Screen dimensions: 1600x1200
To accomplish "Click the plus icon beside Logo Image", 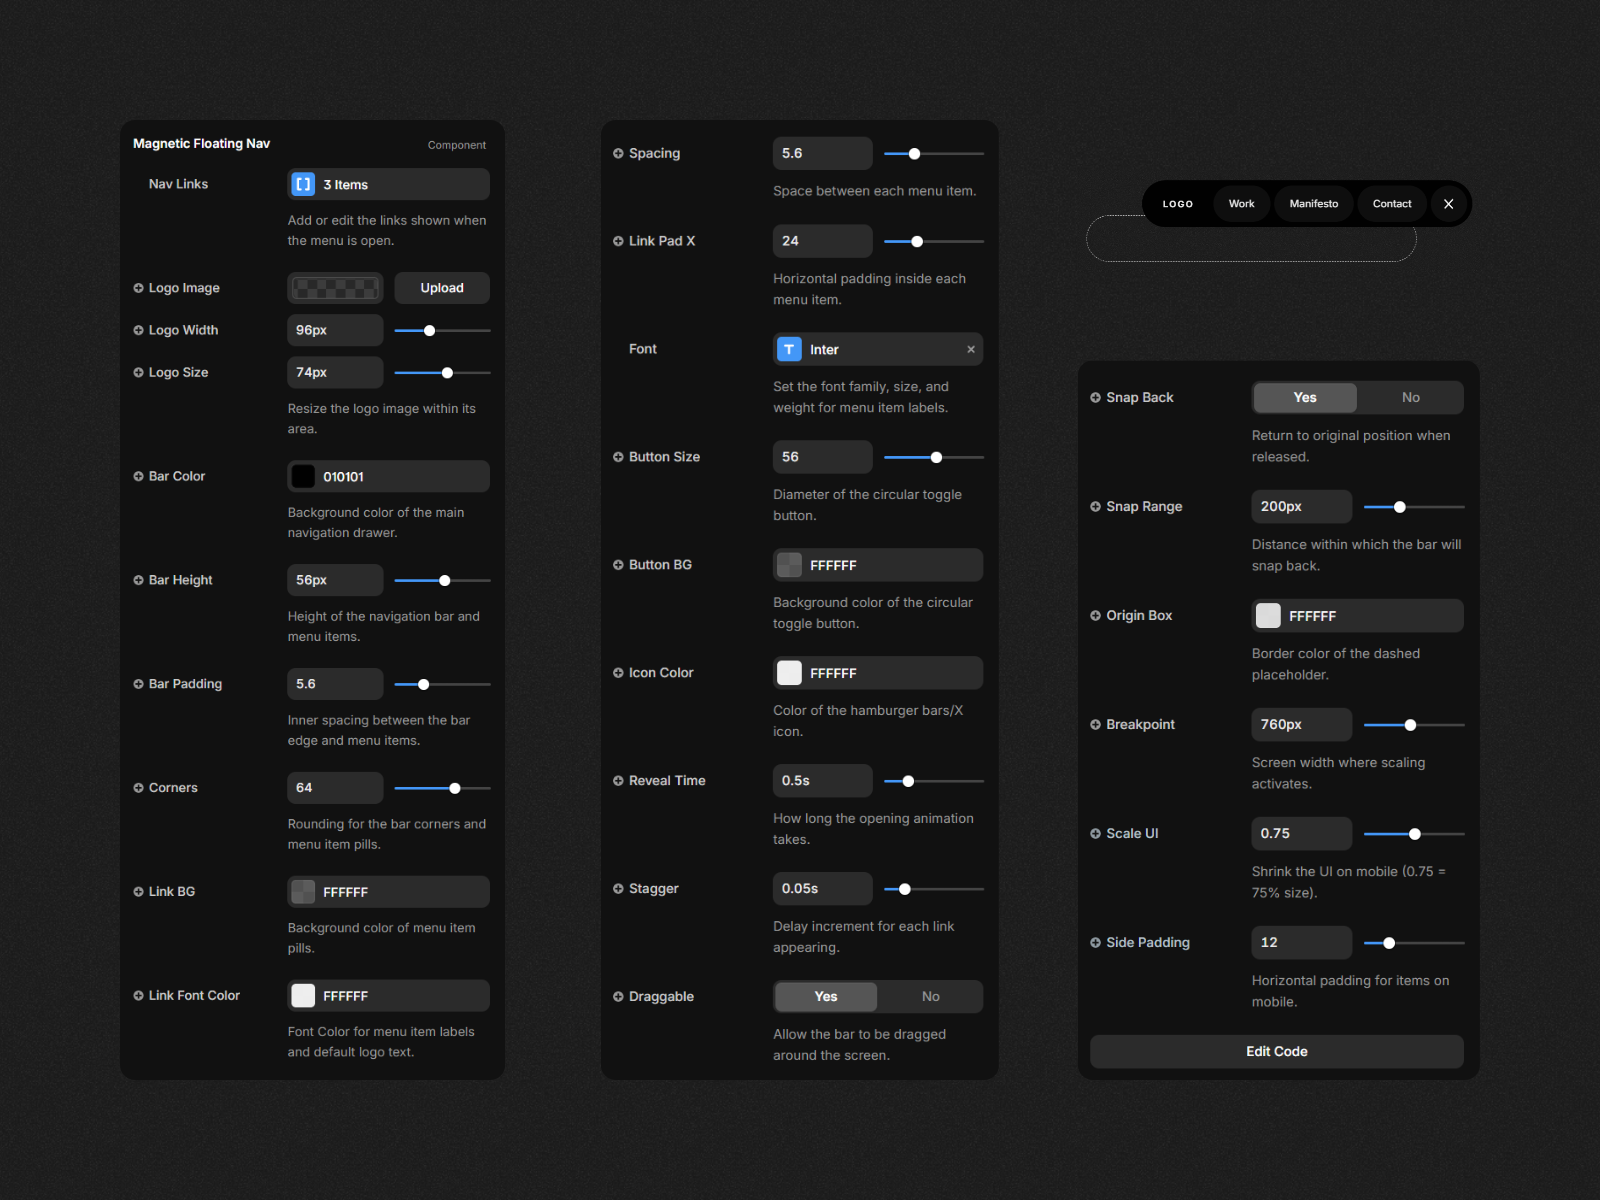I will [138, 288].
